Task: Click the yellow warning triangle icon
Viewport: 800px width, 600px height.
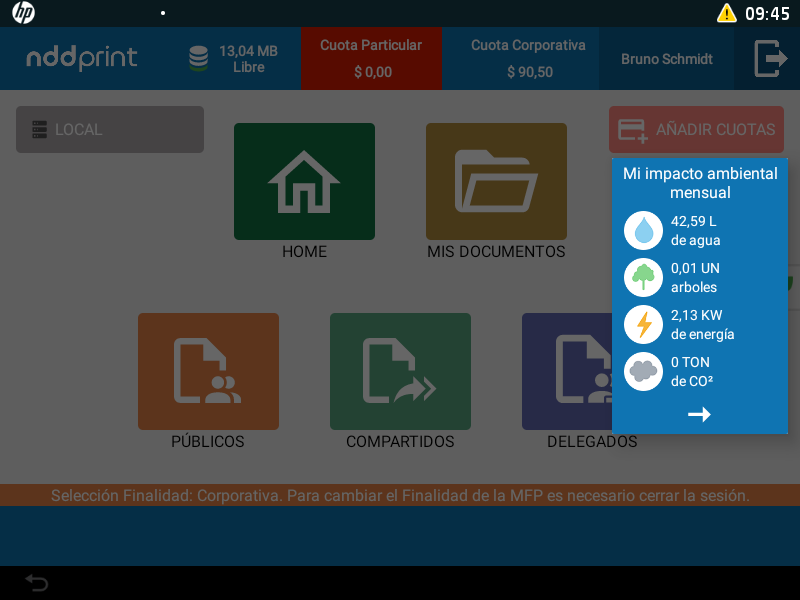Action: pos(726,13)
